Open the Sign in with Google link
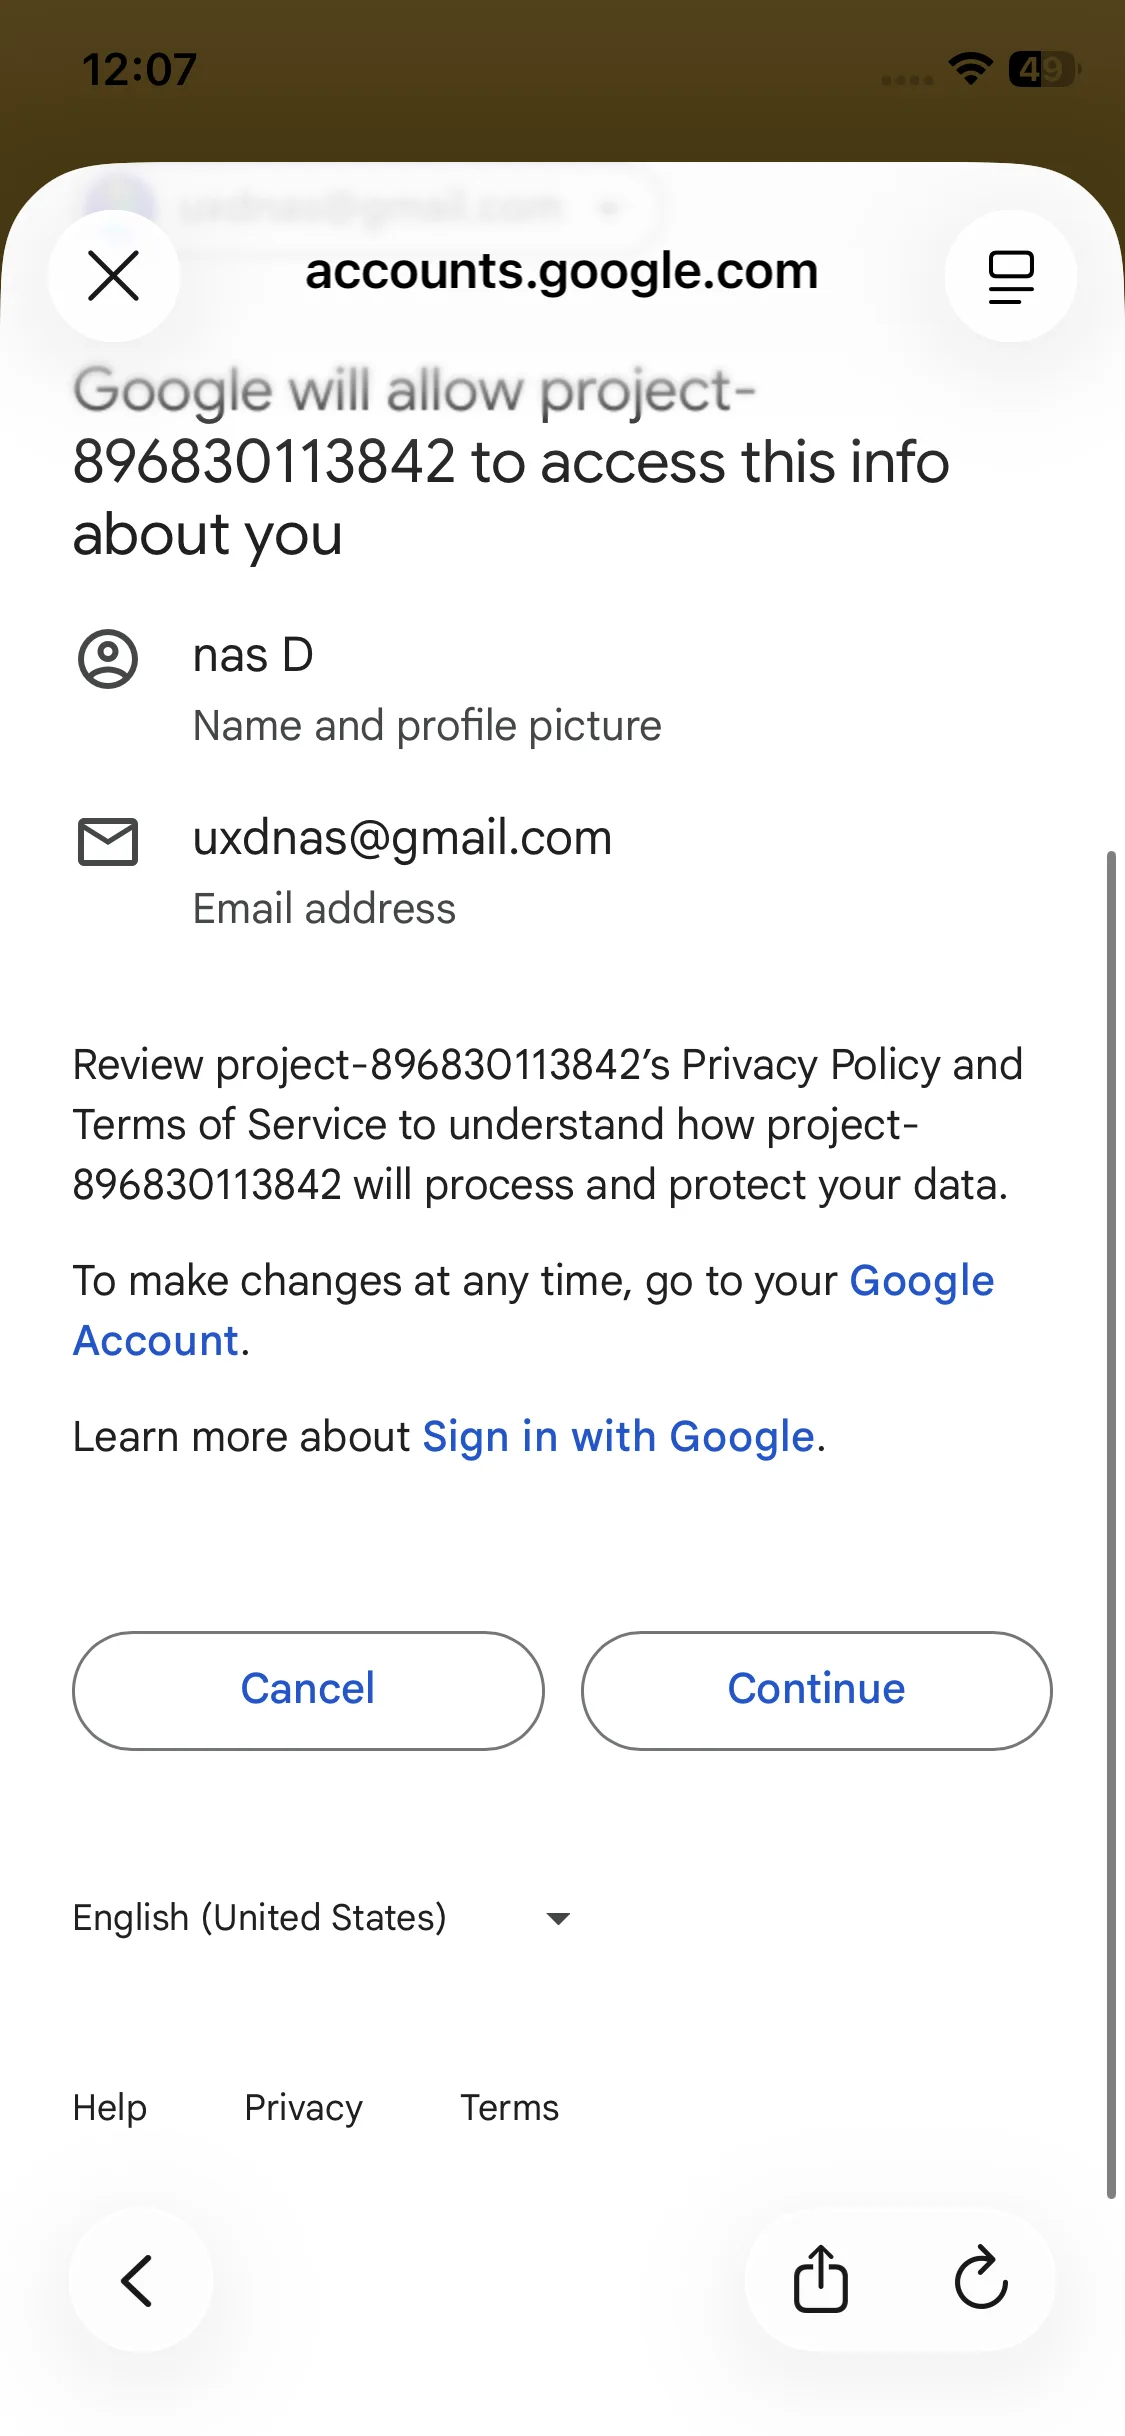Image resolution: width=1125 pixels, height=2436 pixels. [618, 1437]
